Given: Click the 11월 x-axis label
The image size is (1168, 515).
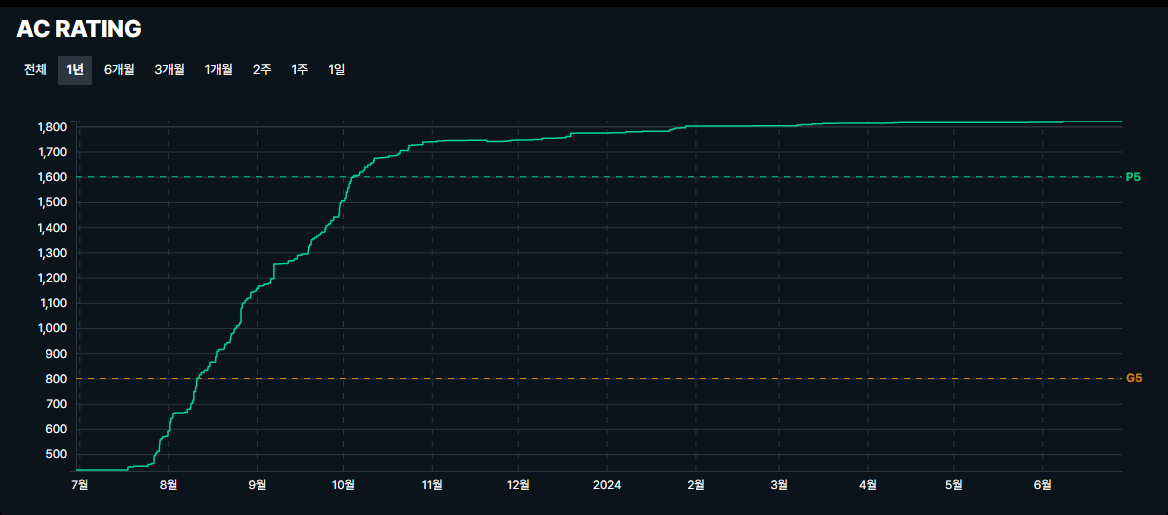Looking at the screenshot, I should tap(432, 485).
